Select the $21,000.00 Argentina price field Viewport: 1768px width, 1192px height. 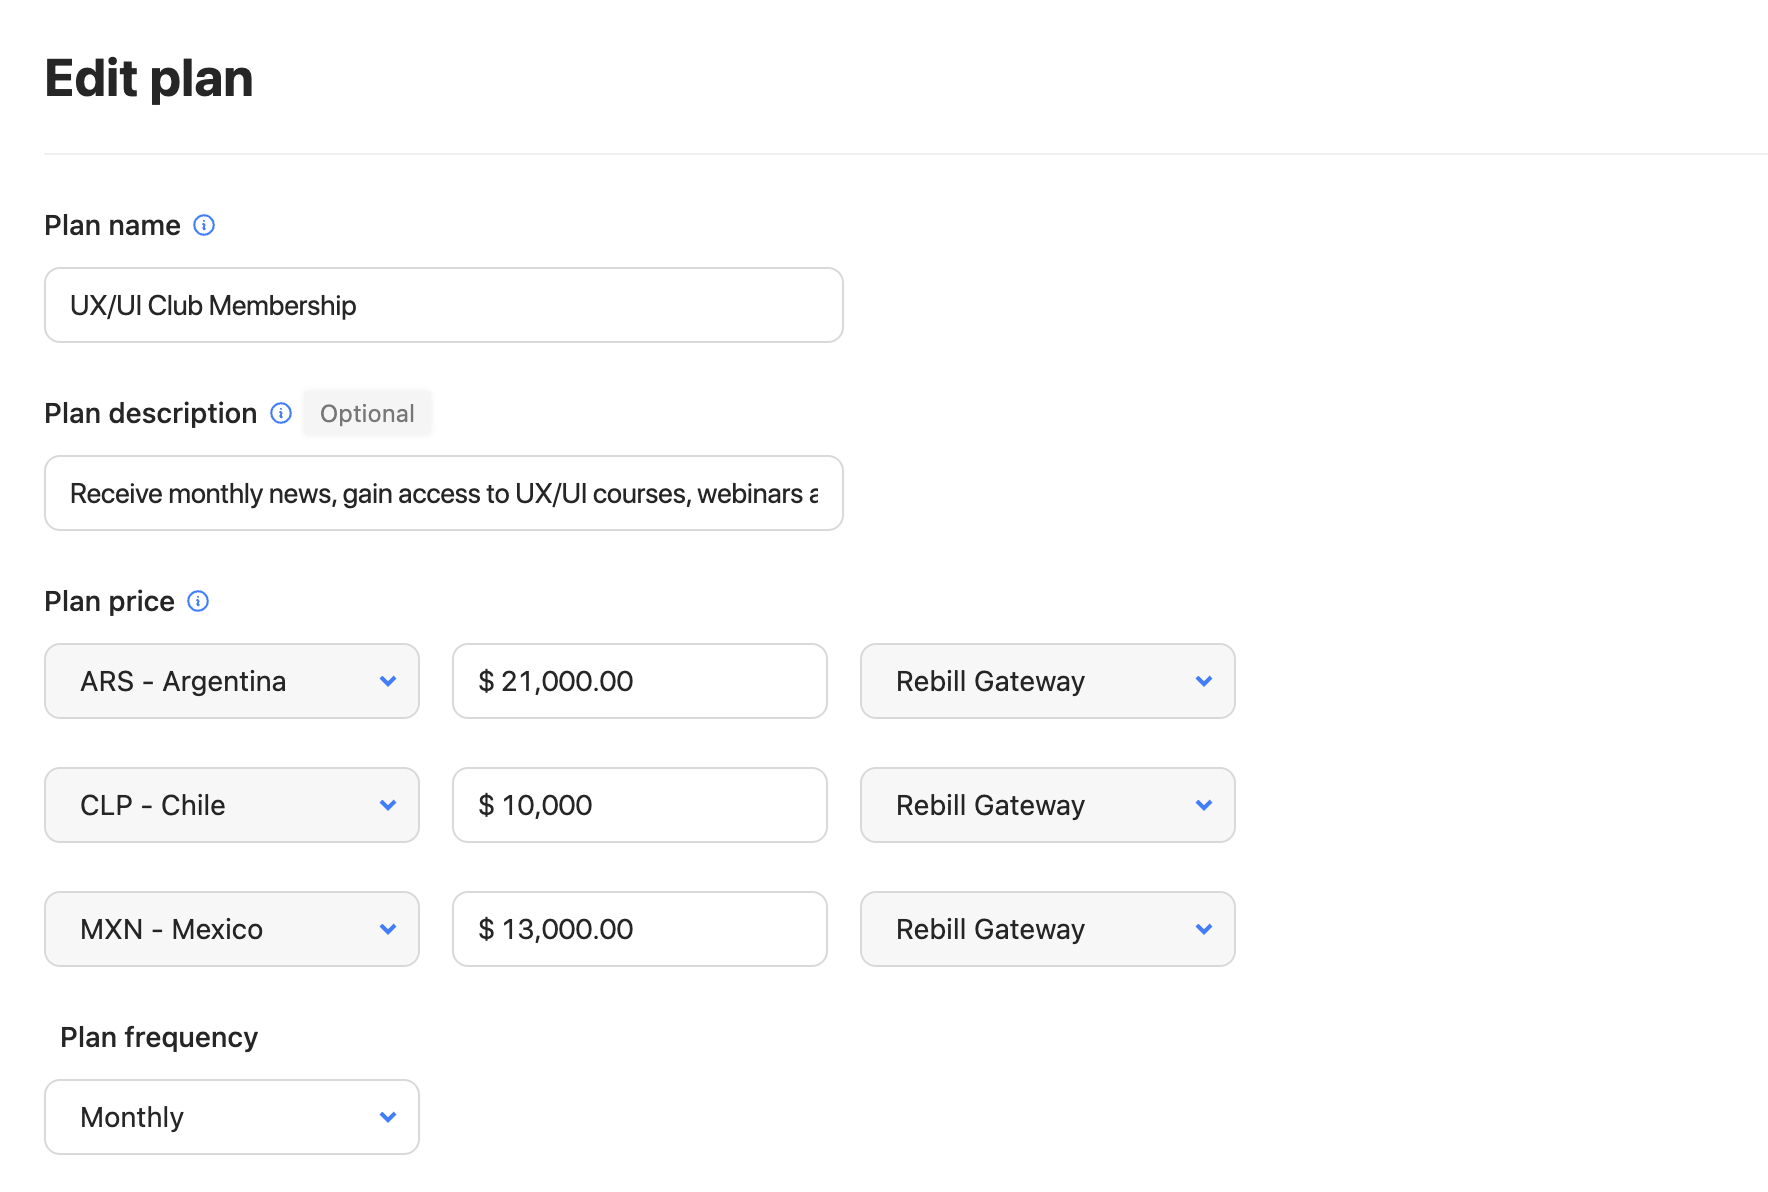pos(639,681)
